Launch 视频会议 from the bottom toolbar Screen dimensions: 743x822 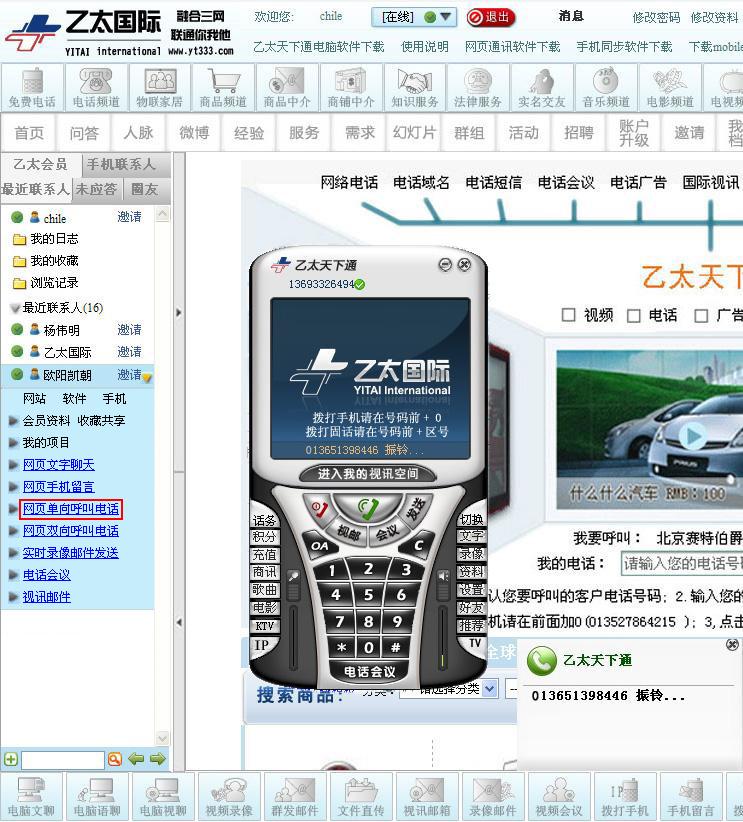559,796
